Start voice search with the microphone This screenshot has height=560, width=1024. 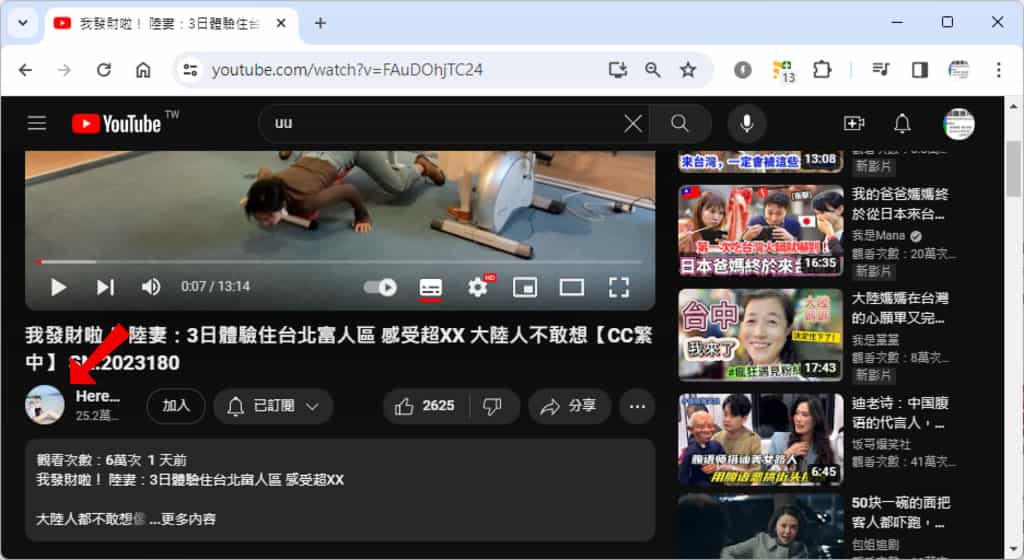pos(746,123)
